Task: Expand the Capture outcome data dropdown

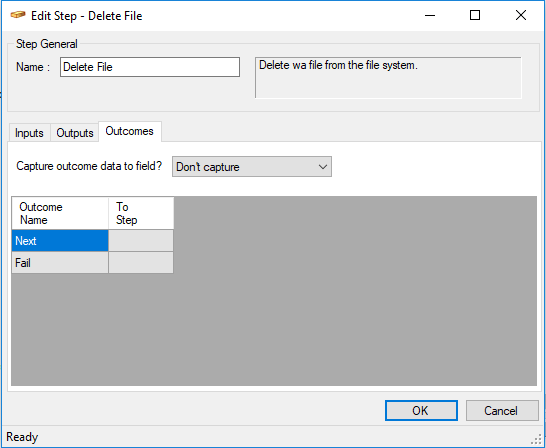Action: [x=252, y=167]
